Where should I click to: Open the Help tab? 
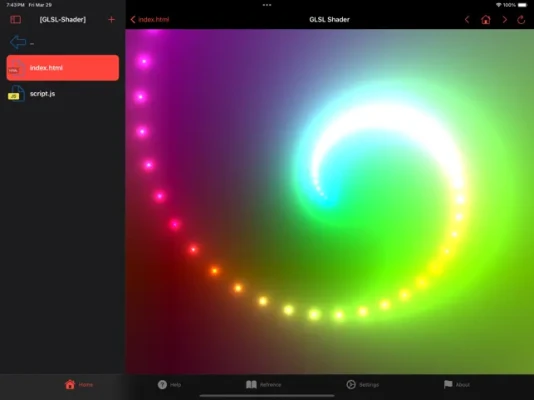[x=169, y=384]
